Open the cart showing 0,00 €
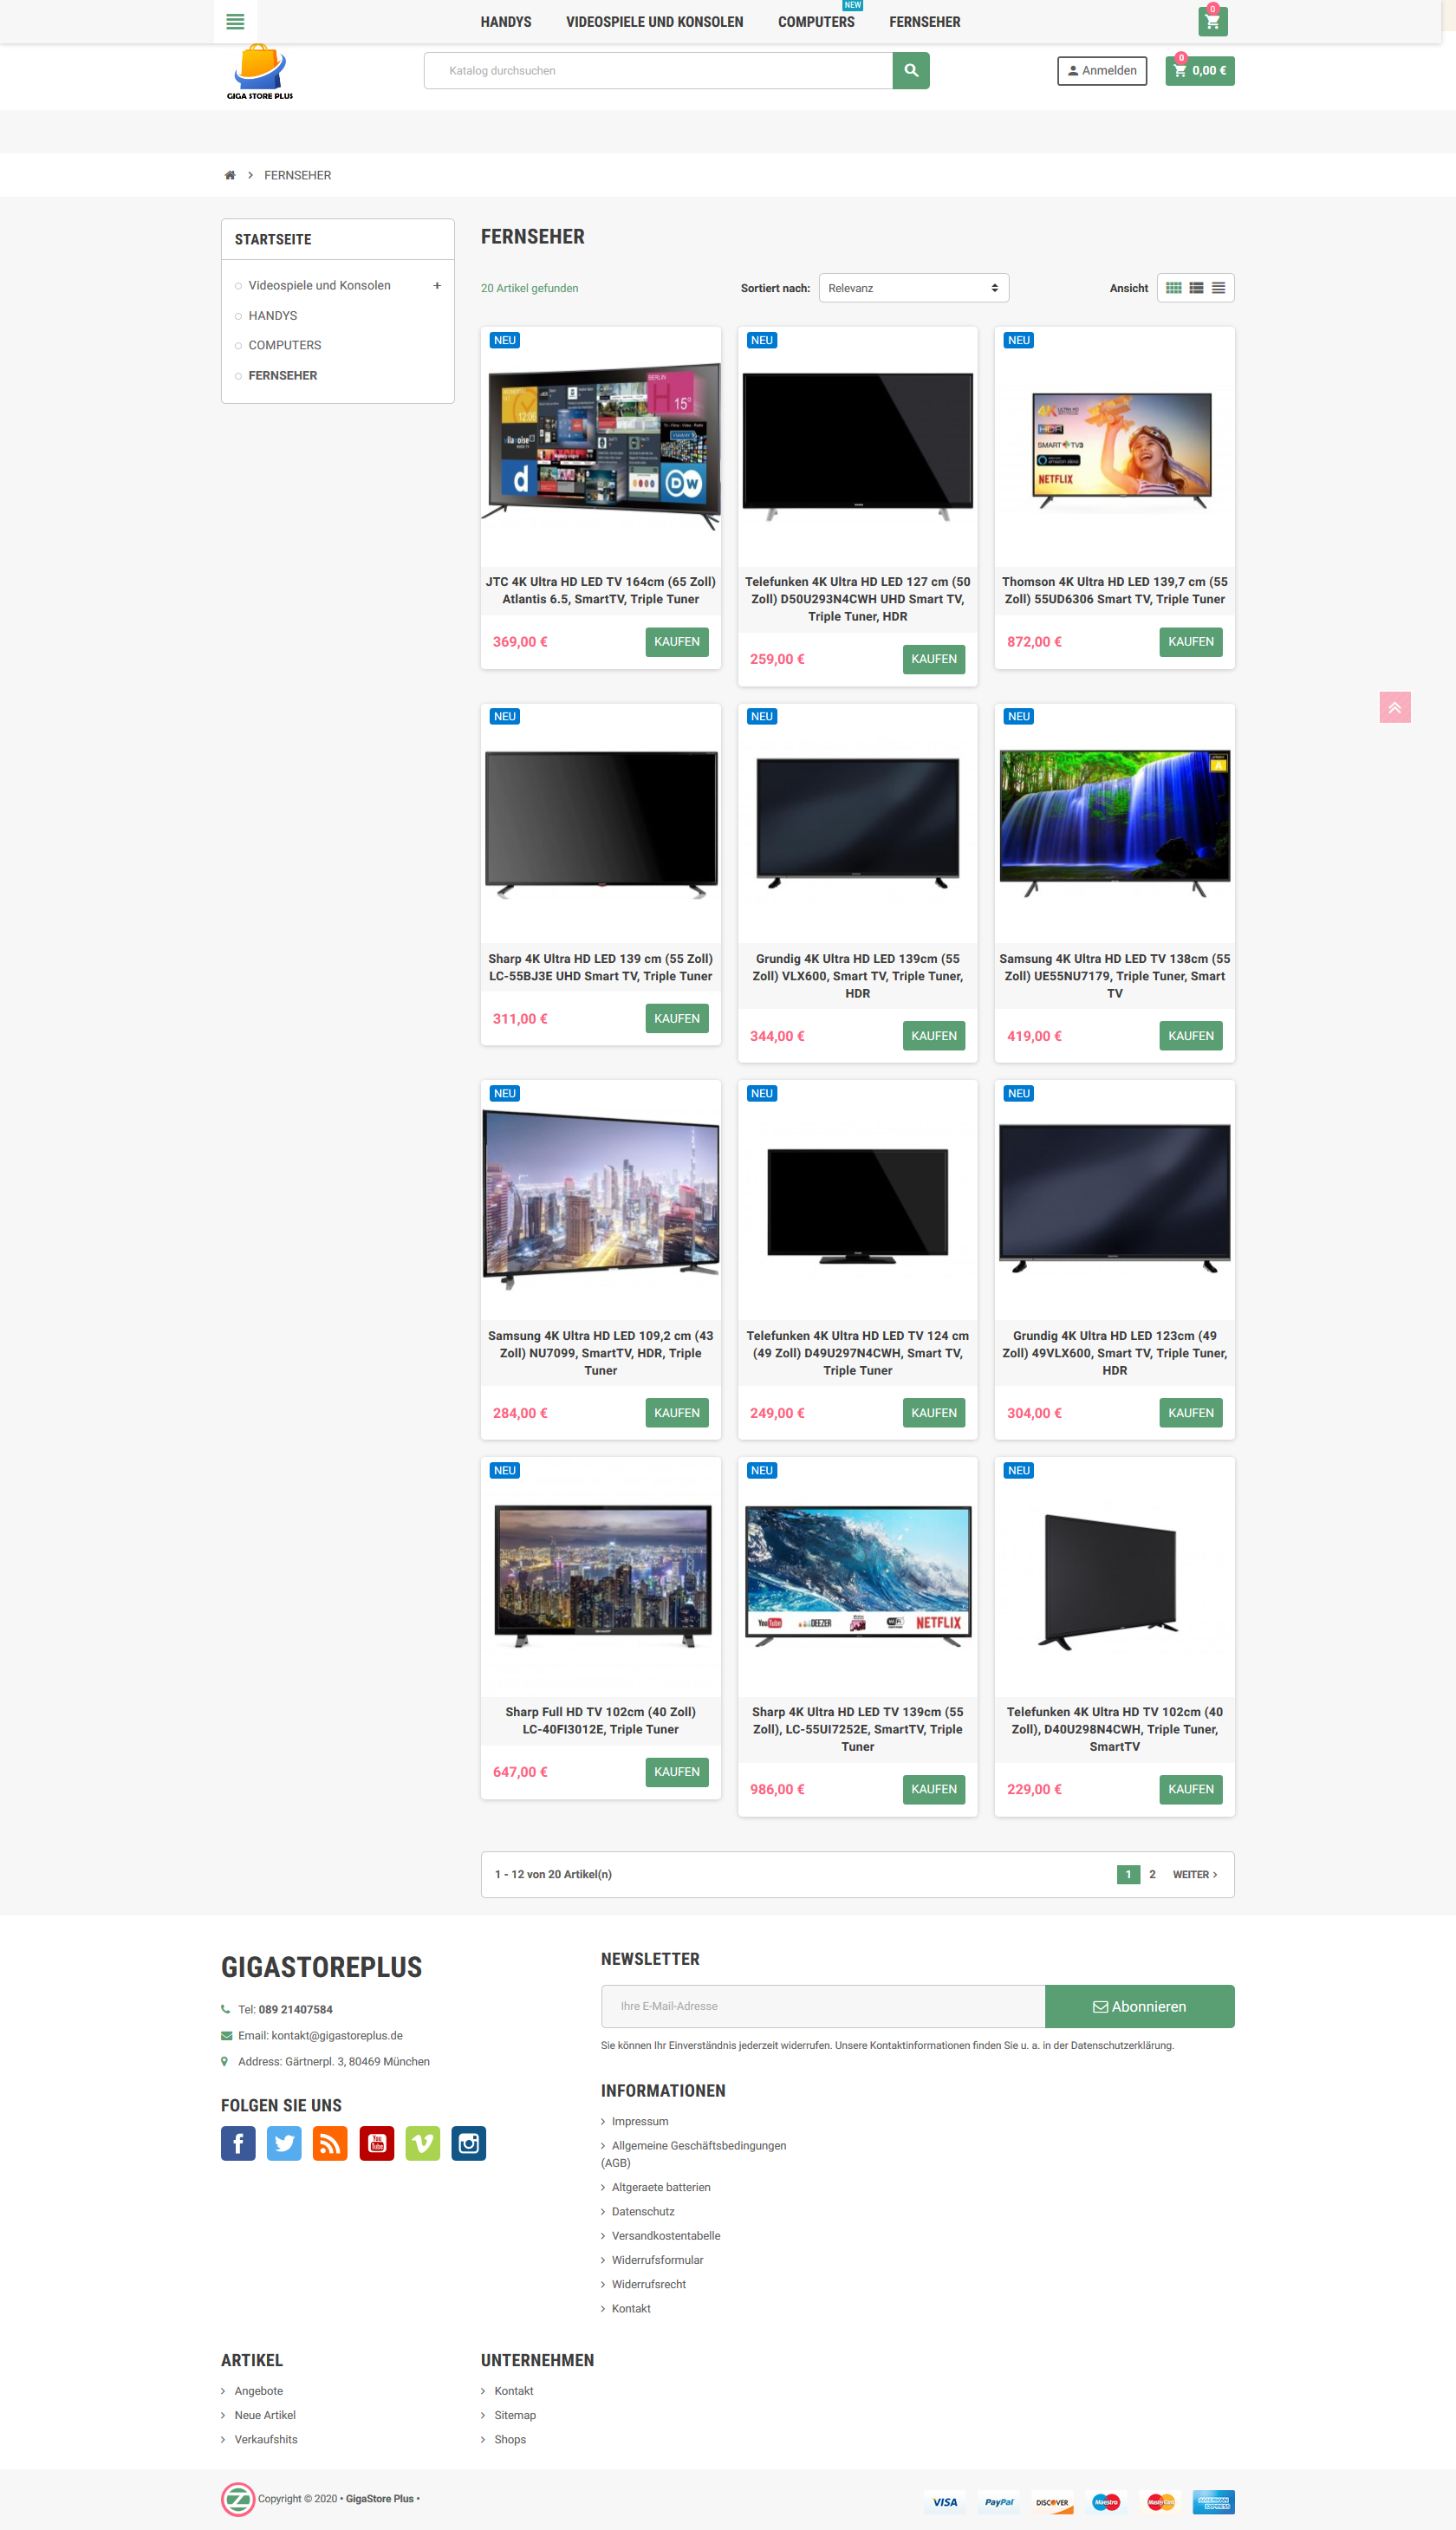Screen dimensions: 1456x2530 tap(1199, 70)
